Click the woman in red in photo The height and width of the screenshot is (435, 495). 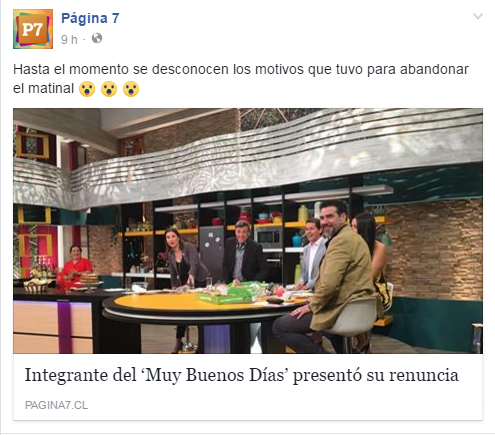pyautogui.click(x=75, y=266)
